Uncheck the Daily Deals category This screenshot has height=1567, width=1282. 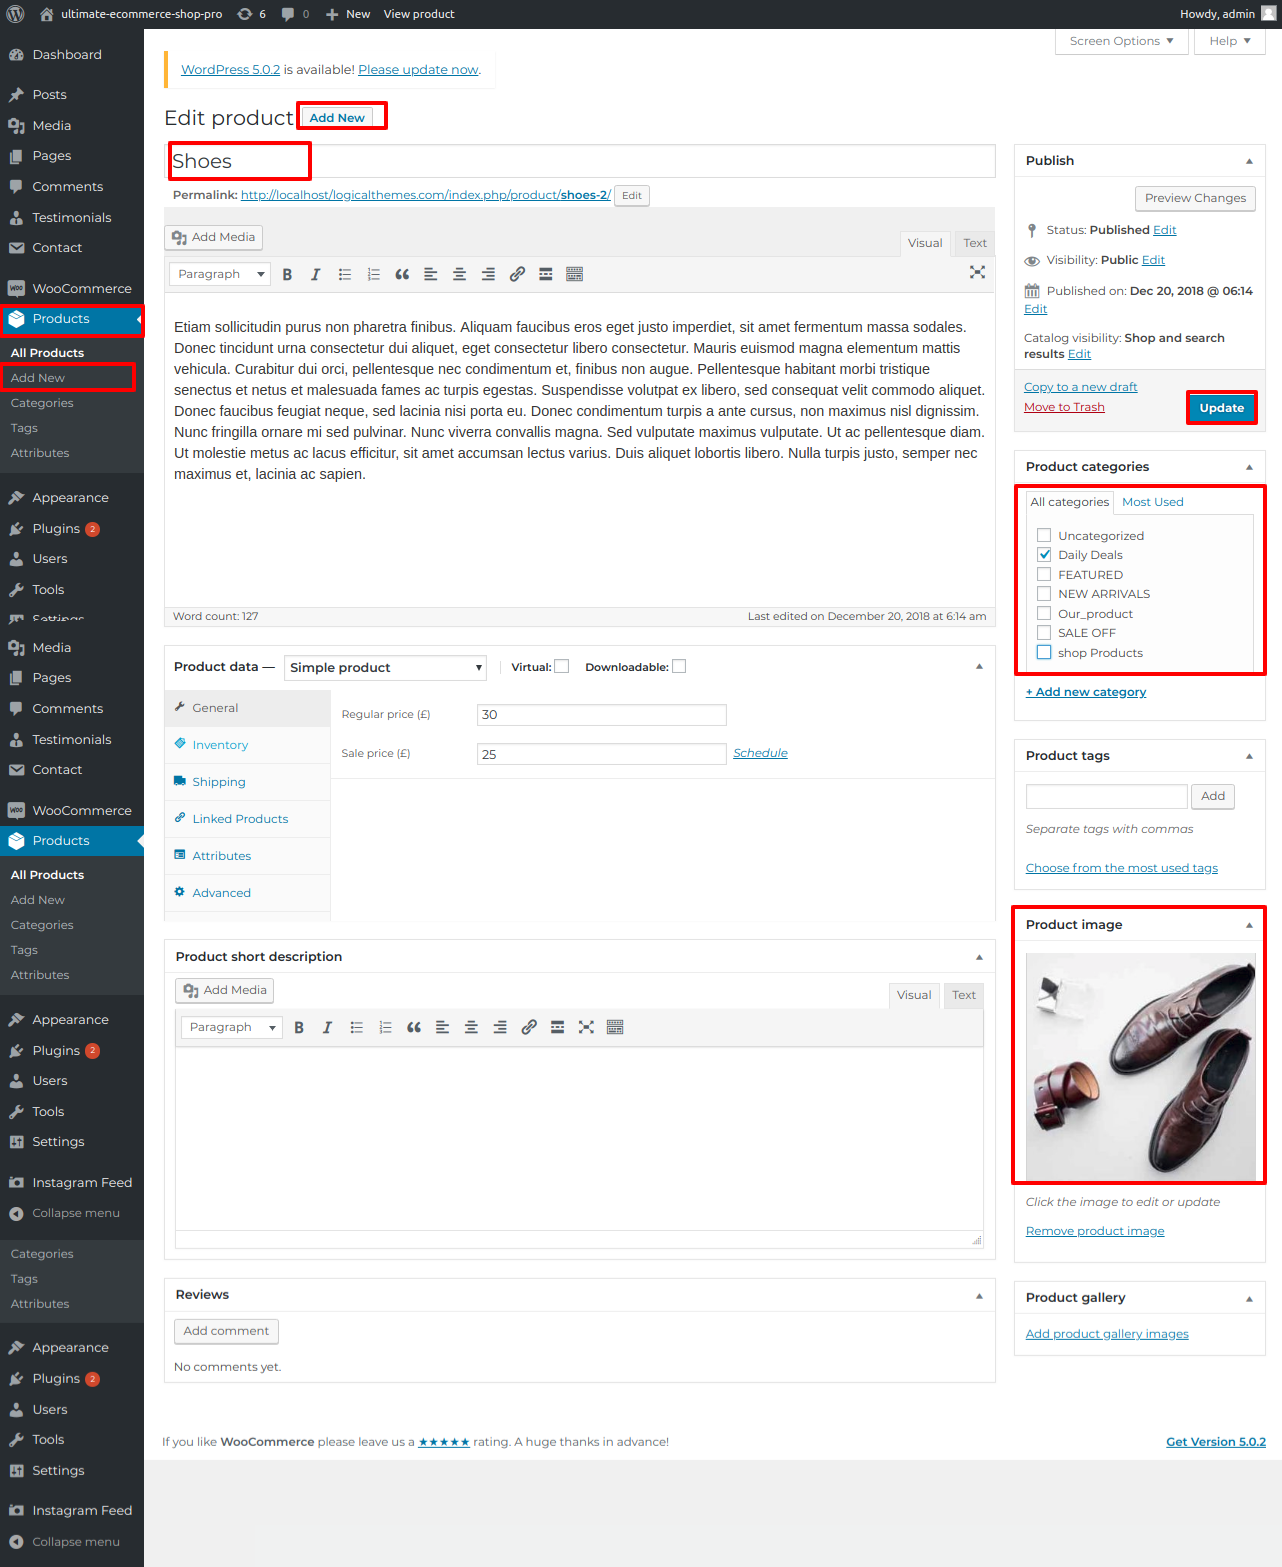click(x=1044, y=555)
